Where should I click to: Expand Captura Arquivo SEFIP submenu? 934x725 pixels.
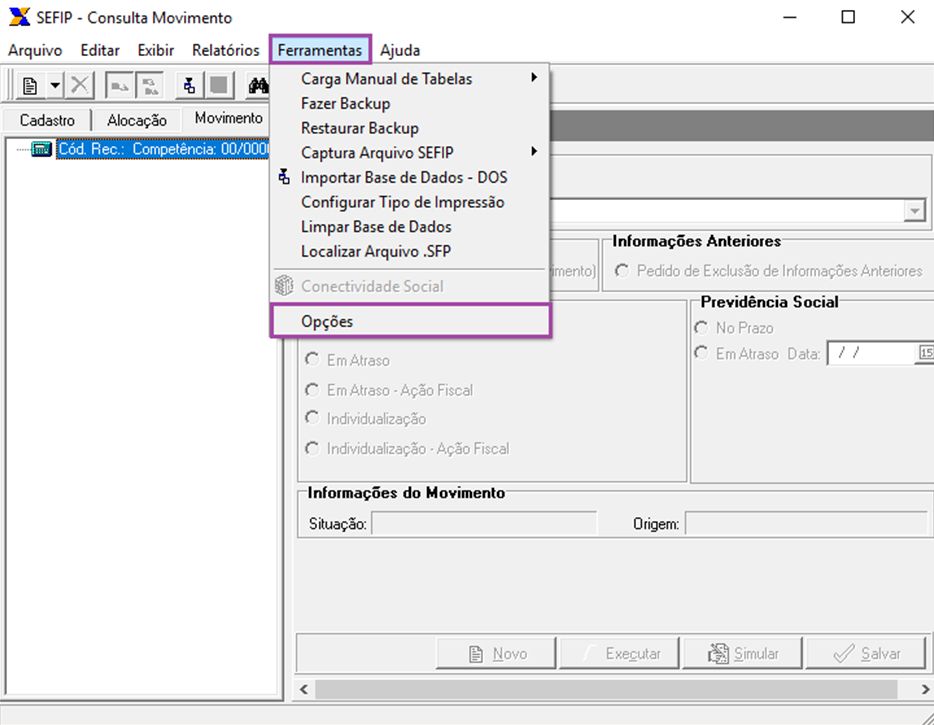pyautogui.click(x=410, y=153)
